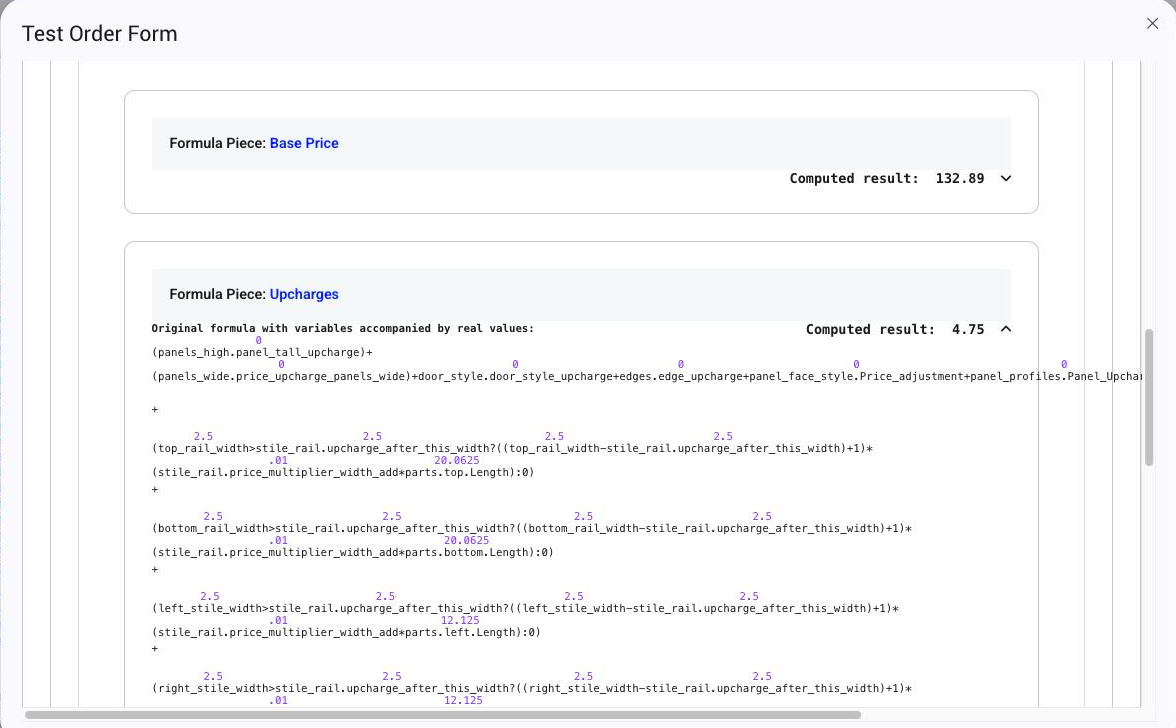Click the line starting with top_rail_width>stile_rail

(512, 448)
